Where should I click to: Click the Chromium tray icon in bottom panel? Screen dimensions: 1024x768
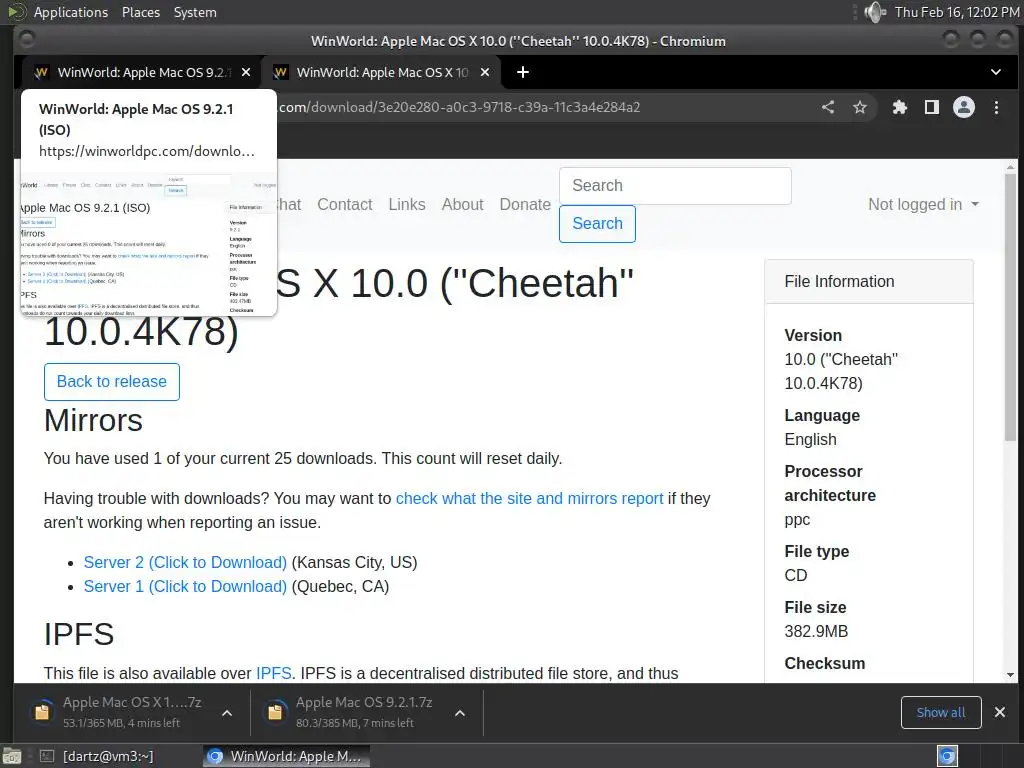pyautogui.click(x=947, y=756)
